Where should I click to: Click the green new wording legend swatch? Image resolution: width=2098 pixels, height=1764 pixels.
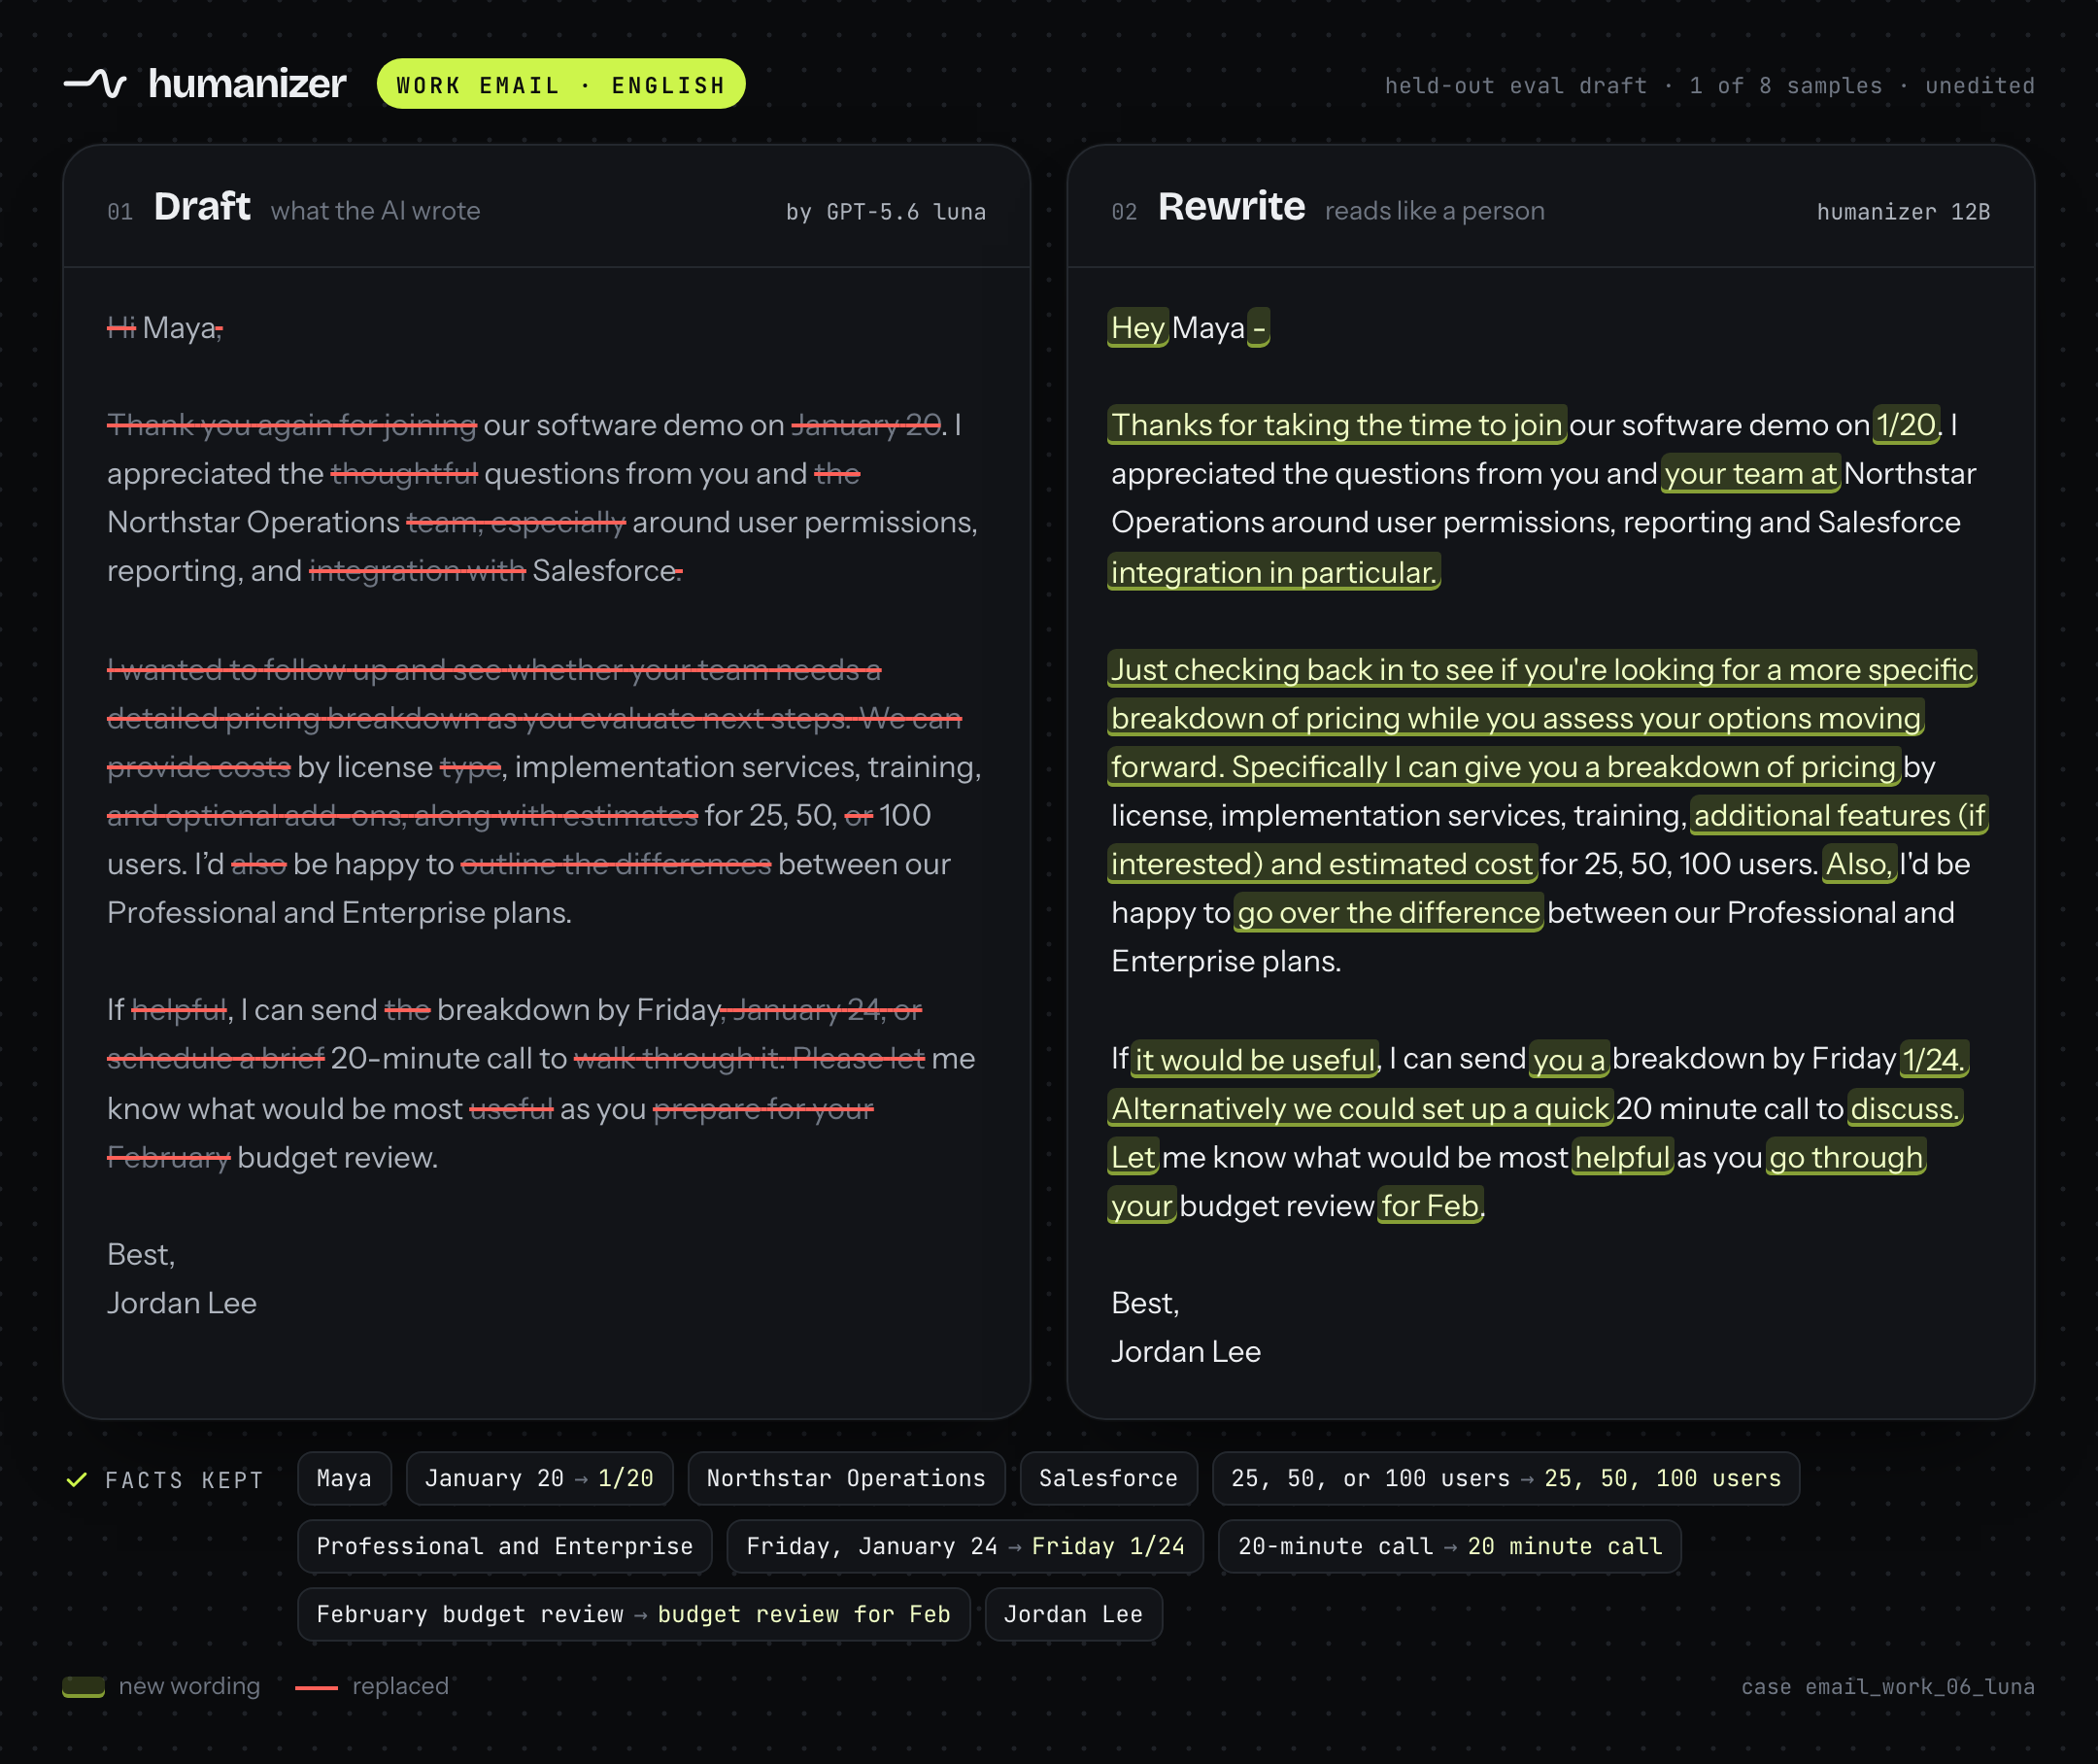pos(83,1686)
